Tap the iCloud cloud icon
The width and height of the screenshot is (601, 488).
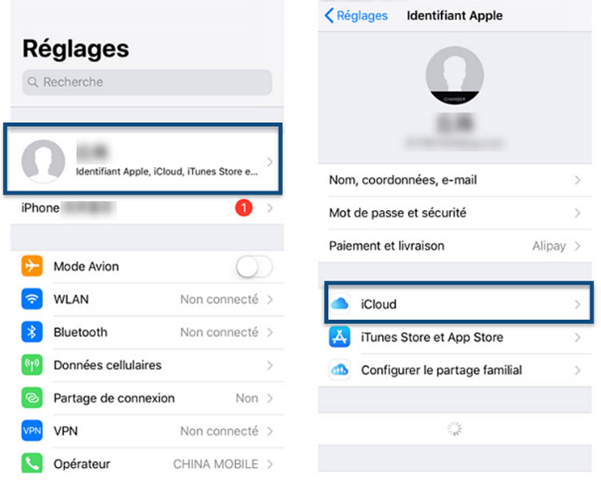(340, 304)
